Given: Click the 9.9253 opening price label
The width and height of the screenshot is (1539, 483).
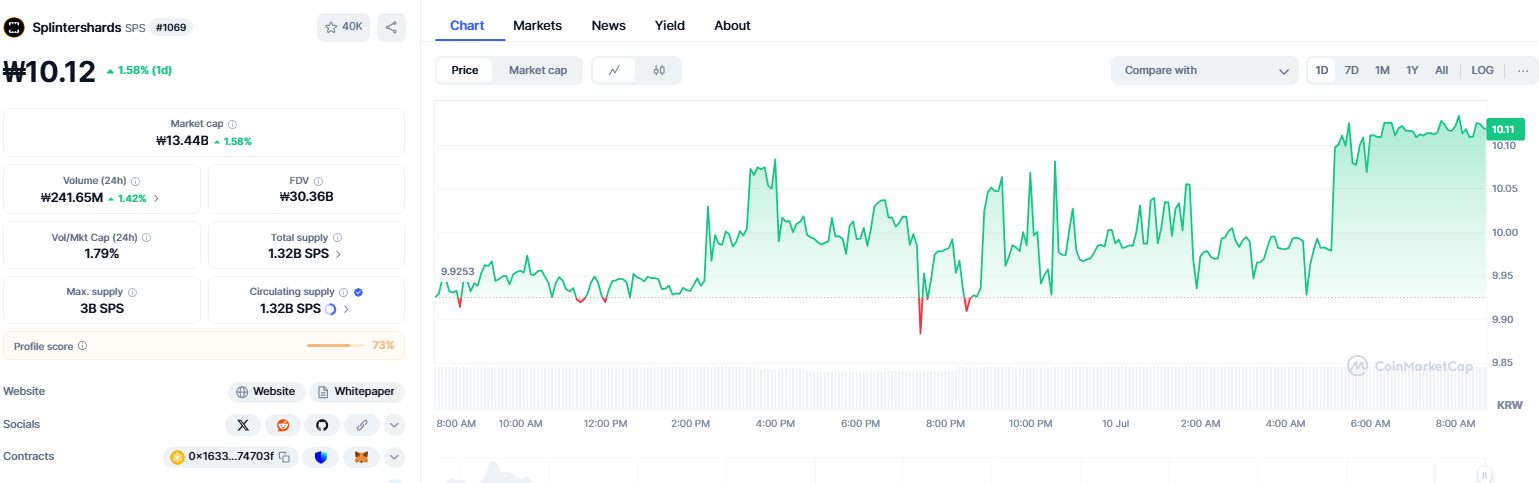Looking at the screenshot, I should tap(458, 271).
